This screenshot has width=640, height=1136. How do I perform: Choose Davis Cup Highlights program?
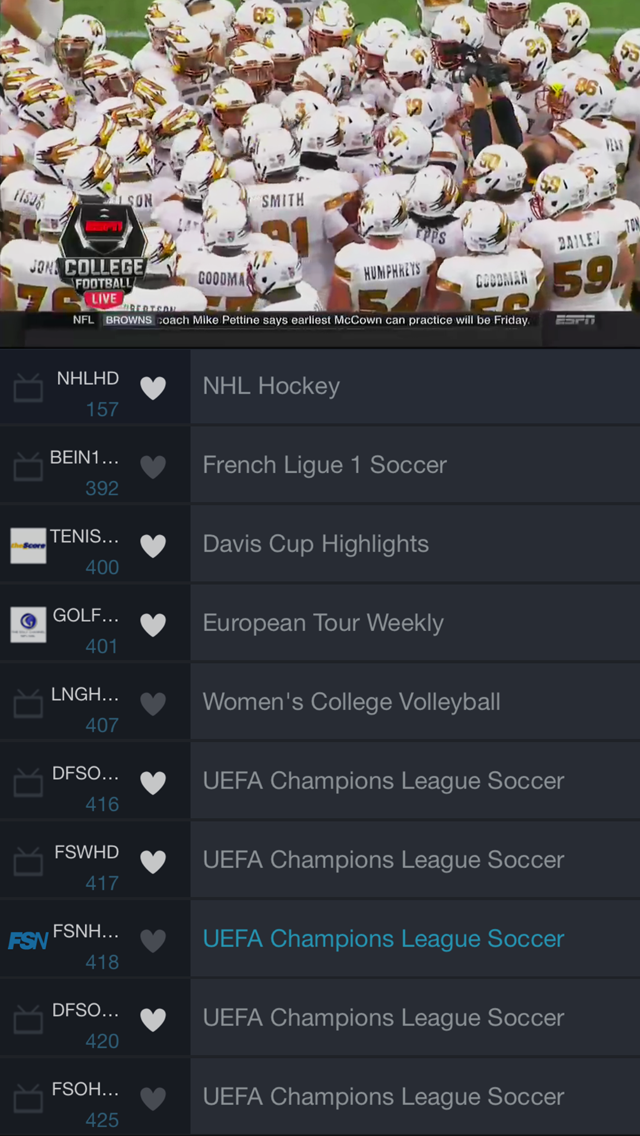pos(414,545)
